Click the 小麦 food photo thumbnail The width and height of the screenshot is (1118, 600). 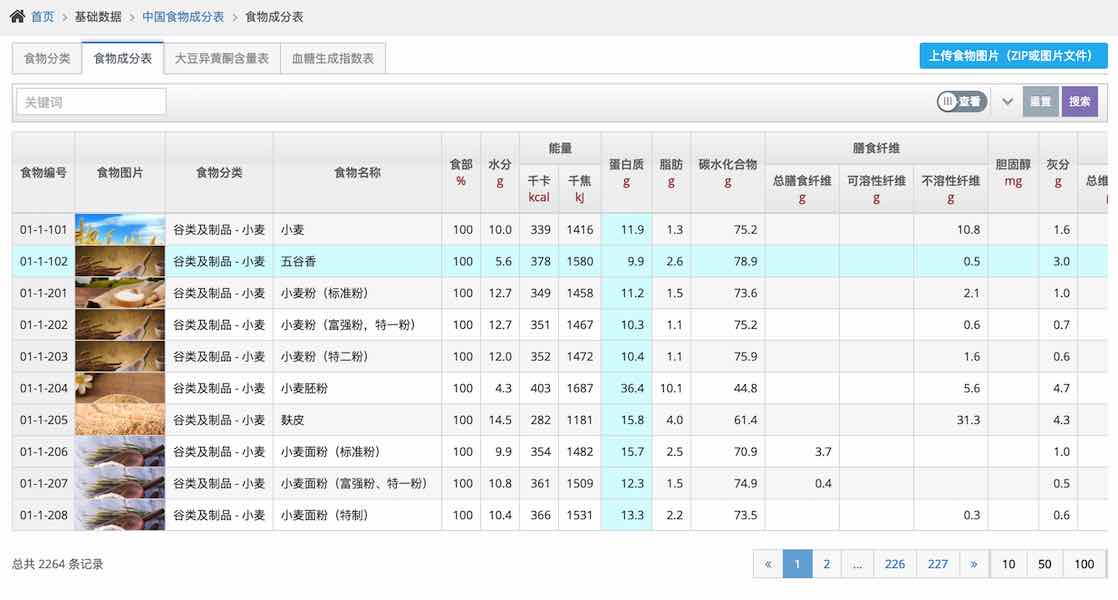click(x=119, y=229)
